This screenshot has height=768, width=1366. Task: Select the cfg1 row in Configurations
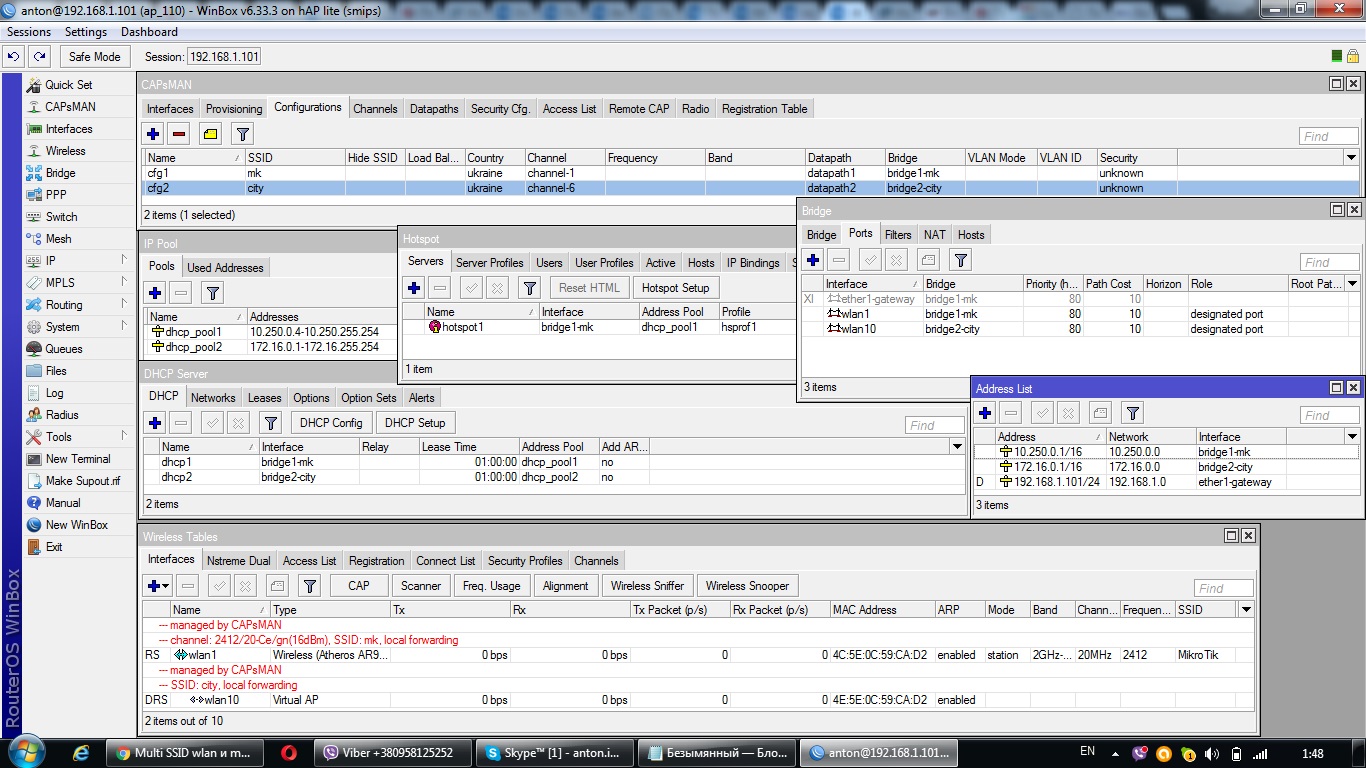[x=158, y=173]
